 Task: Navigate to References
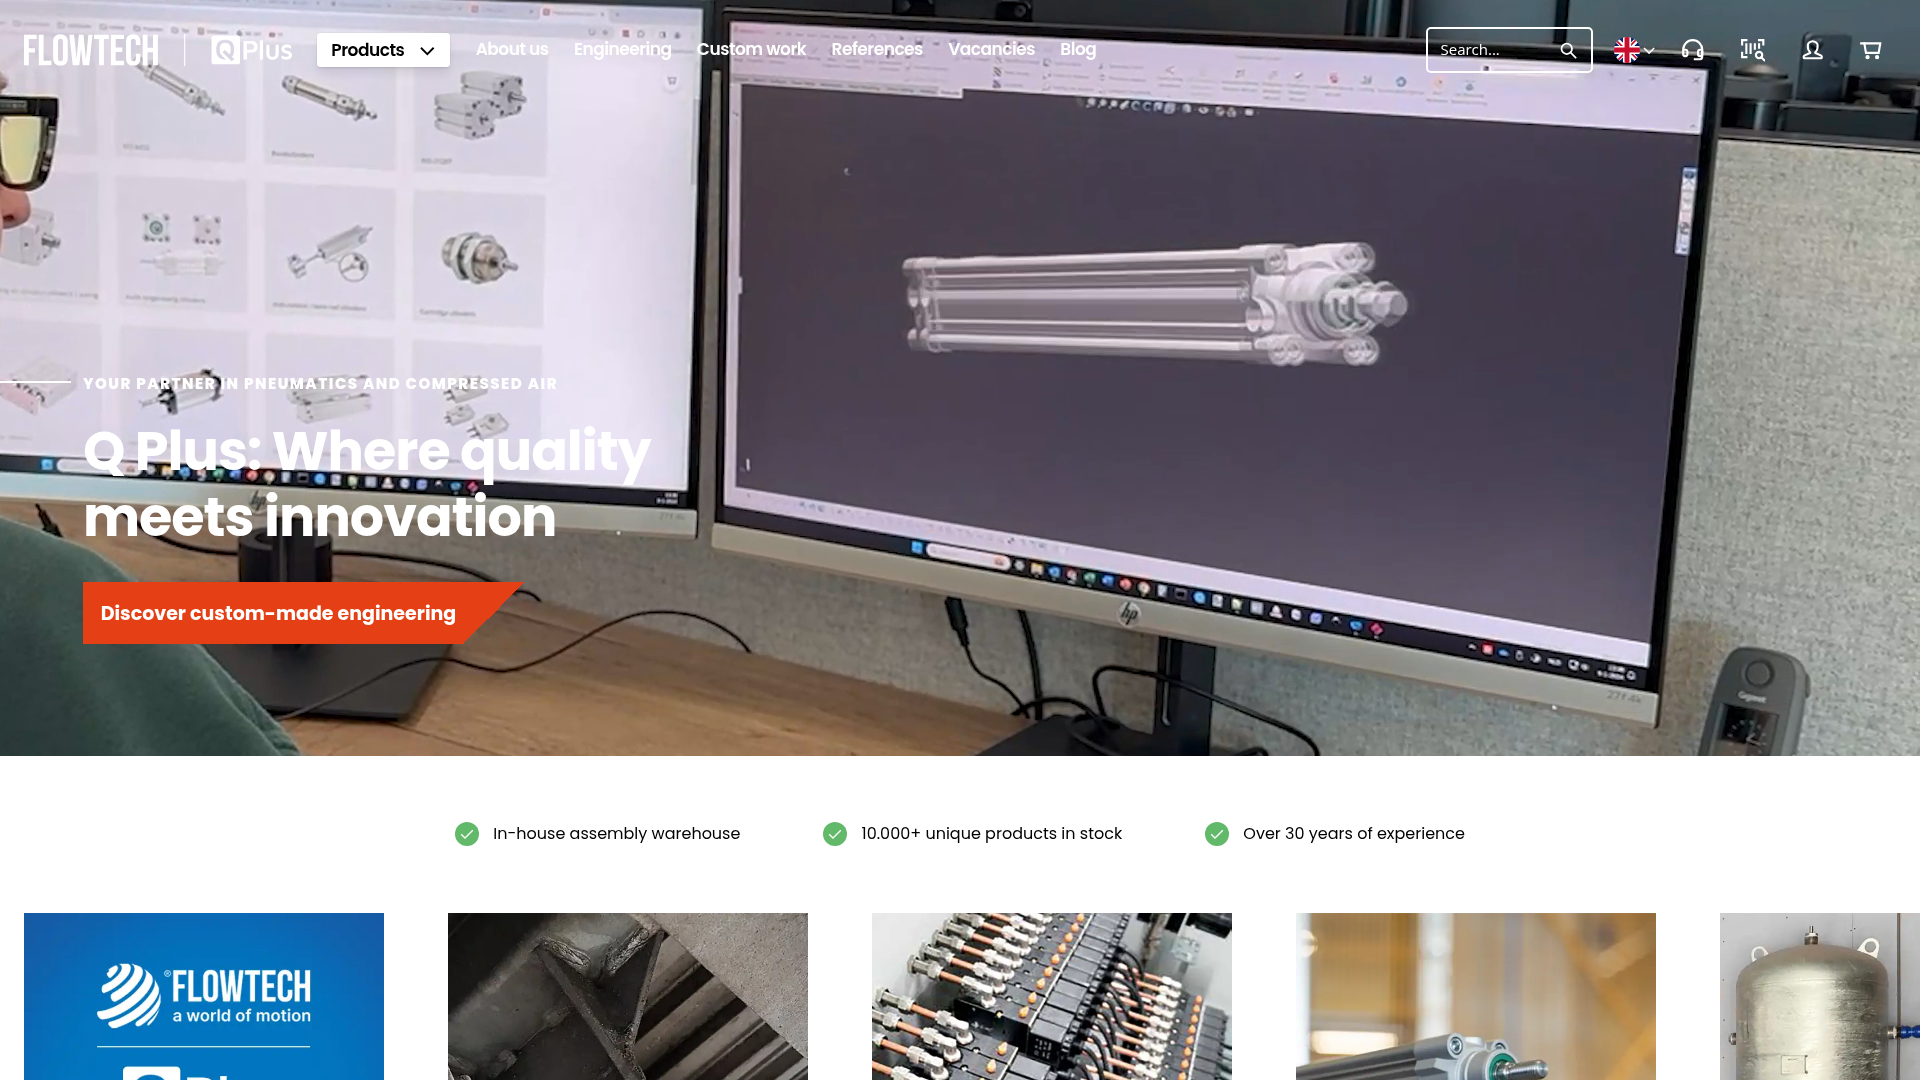pos(877,49)
